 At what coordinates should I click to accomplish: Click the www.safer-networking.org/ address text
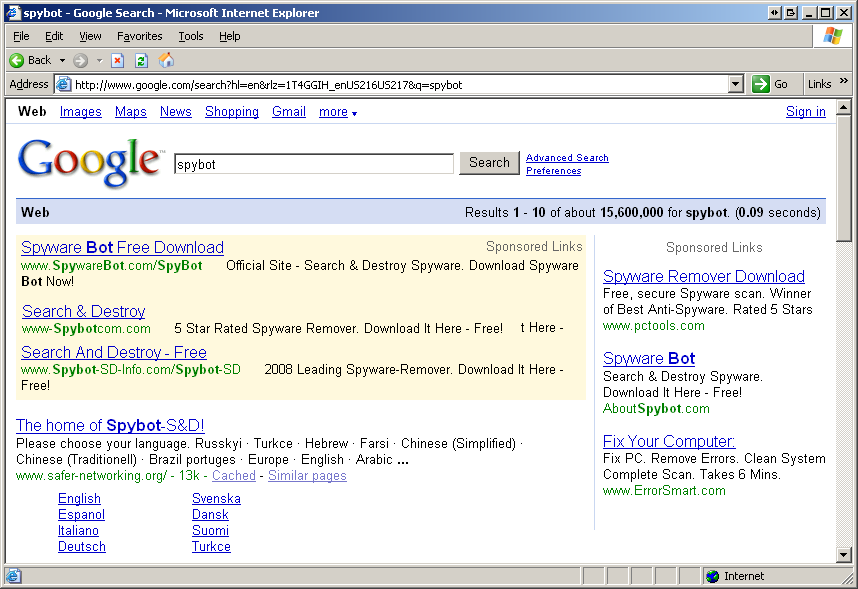pos(91,476)
